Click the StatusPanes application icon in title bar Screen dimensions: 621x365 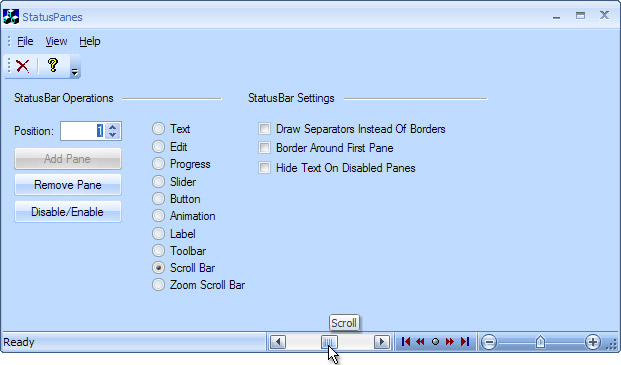coord(11,17)
